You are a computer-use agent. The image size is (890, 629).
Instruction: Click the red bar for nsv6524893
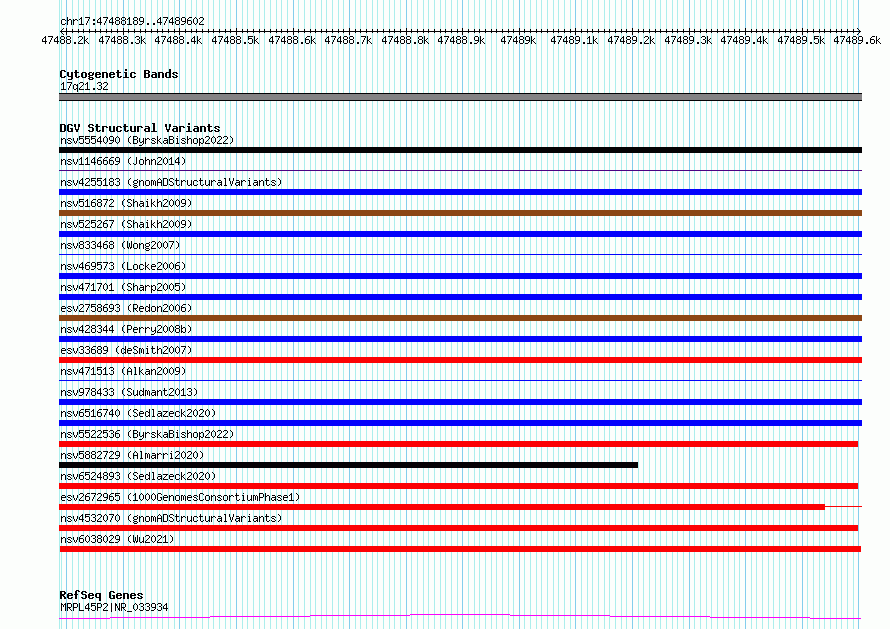click(x=459, y=486)
